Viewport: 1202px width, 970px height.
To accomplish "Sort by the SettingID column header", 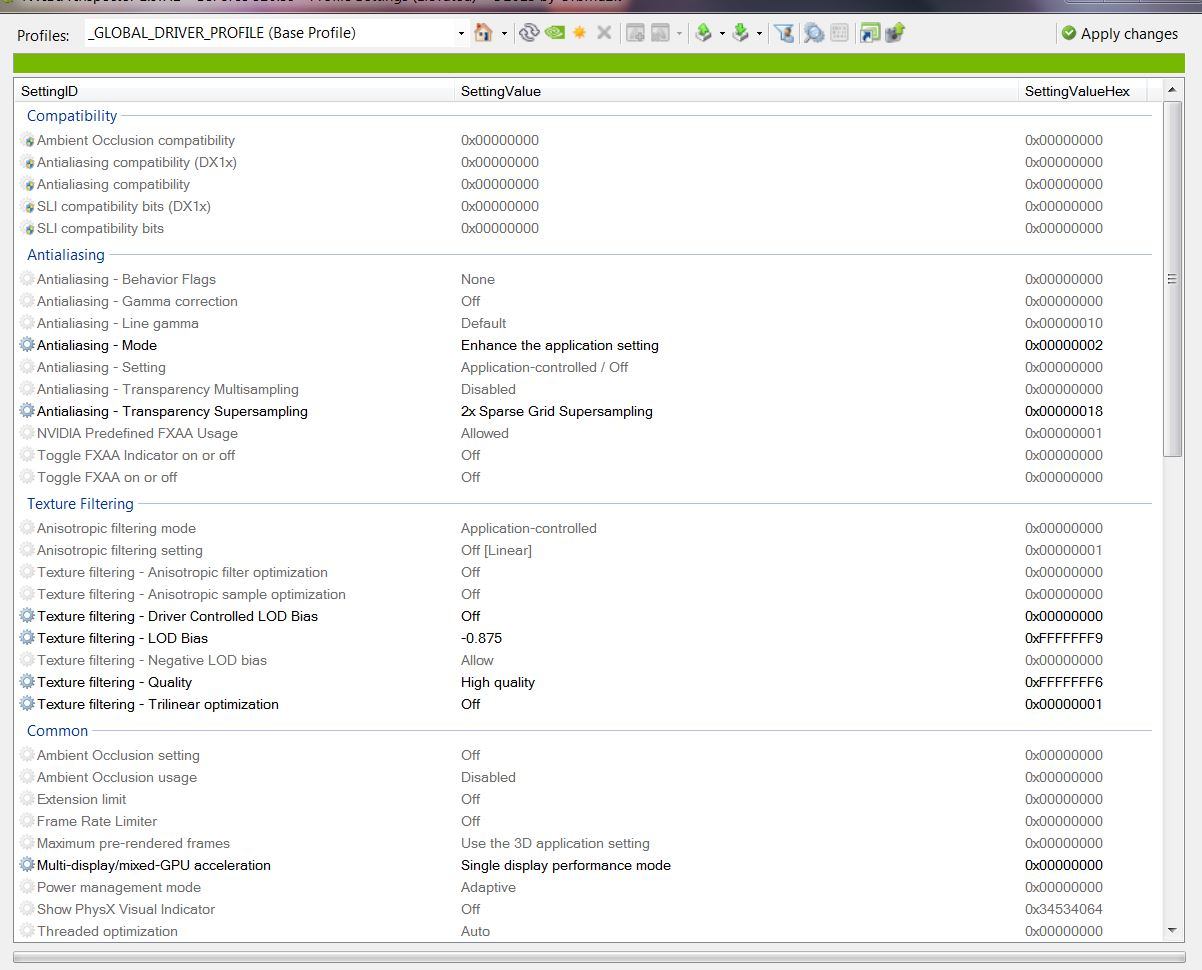I will [x=236, y=91].
